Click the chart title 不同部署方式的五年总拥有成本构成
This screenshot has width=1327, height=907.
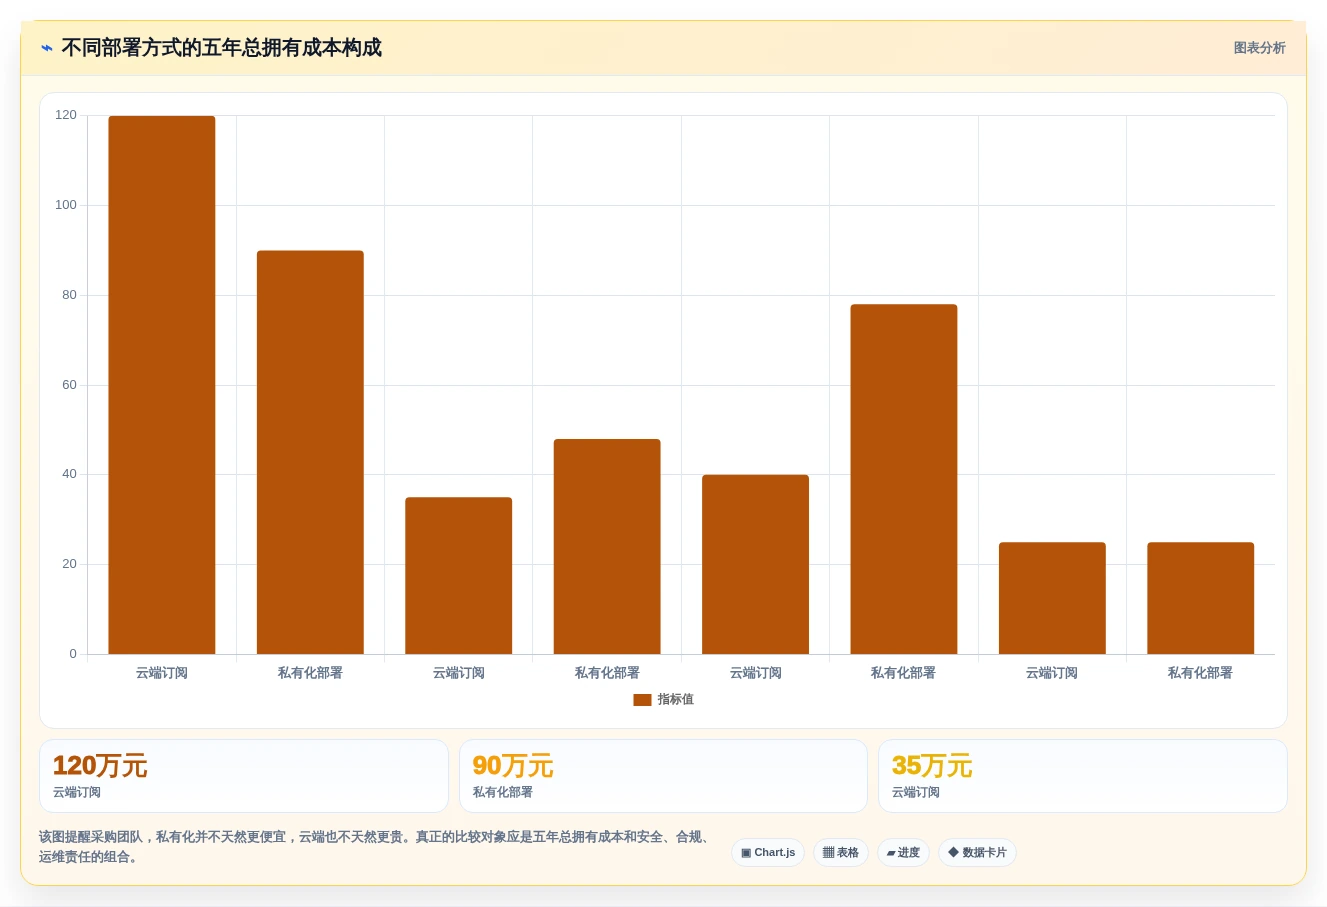coord(221,48)
